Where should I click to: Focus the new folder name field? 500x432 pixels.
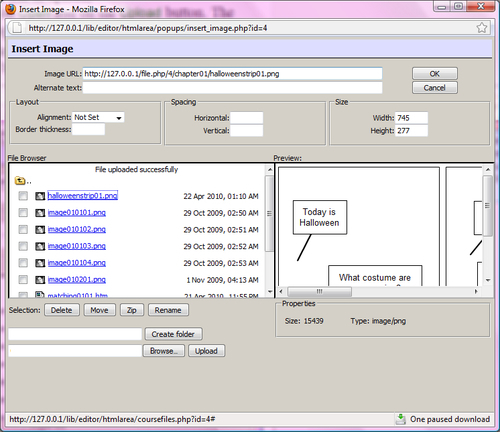[75, 334]
